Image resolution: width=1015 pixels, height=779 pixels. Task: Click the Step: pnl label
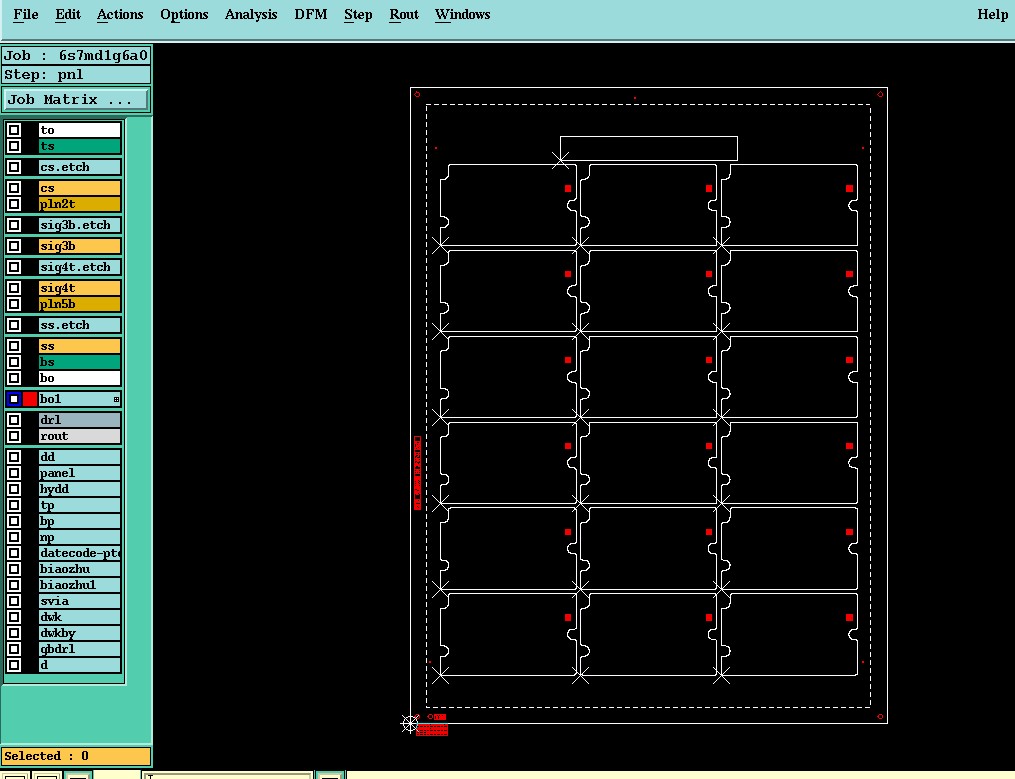pyautogui.click(x=76, y=74)
